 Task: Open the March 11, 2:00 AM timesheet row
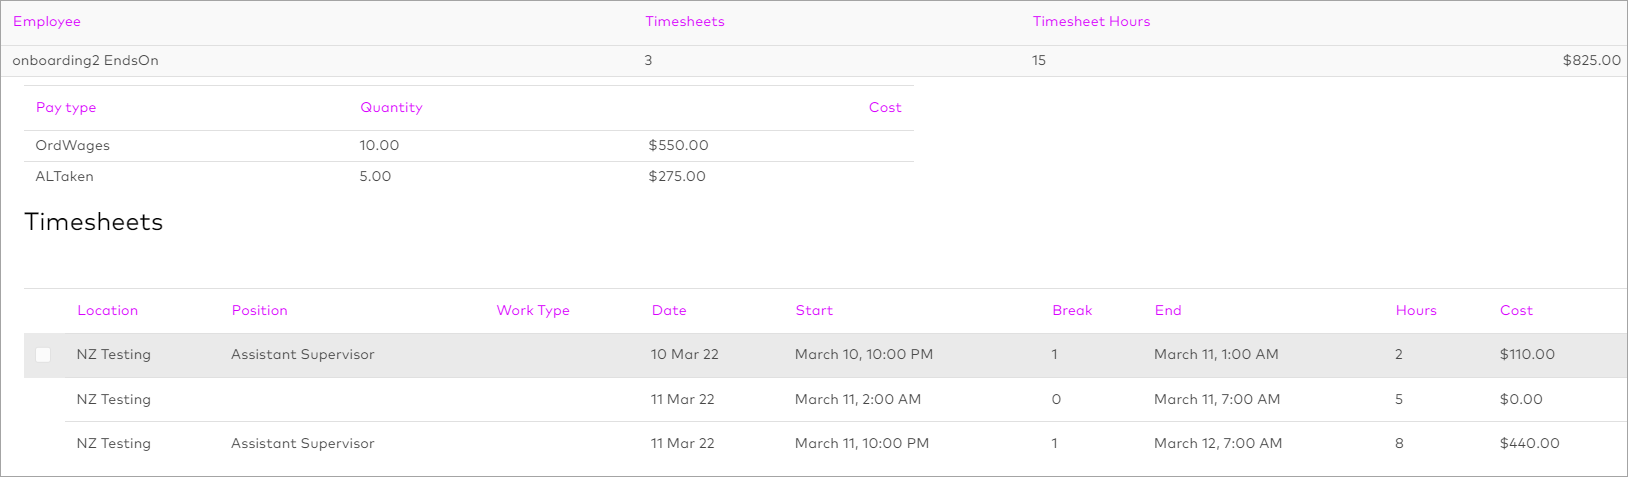pyautogui.click(x=858, y=400)
